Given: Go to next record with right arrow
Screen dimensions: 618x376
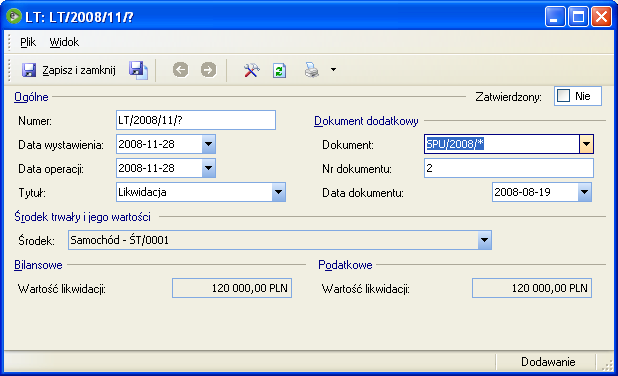Looking at the screenshot, I should (208, 70).
